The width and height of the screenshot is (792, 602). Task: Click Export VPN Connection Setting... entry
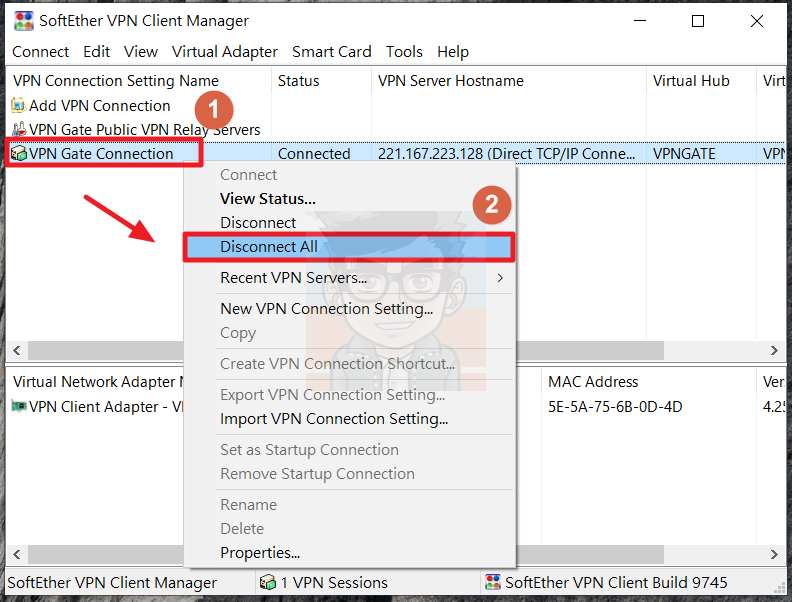point(350,394)
